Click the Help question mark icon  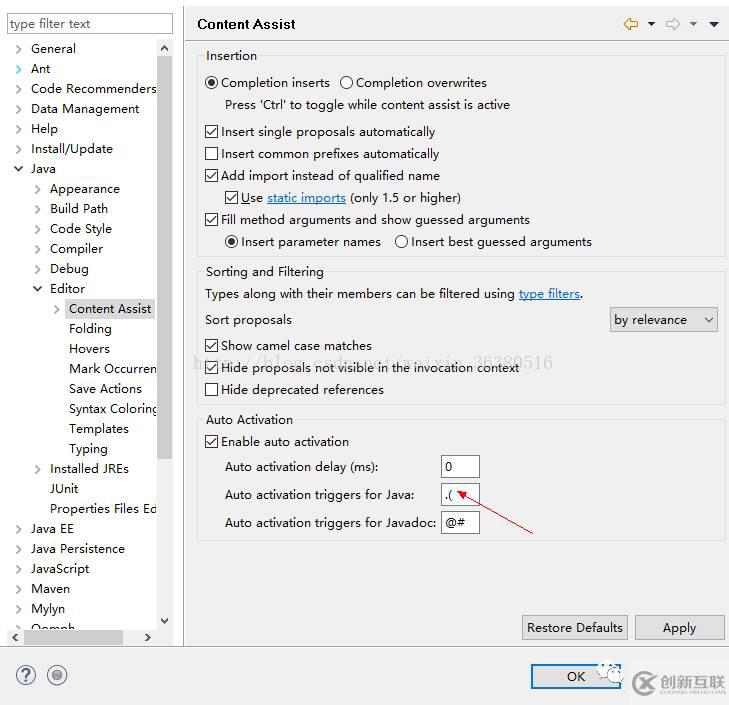pos(26,675)
